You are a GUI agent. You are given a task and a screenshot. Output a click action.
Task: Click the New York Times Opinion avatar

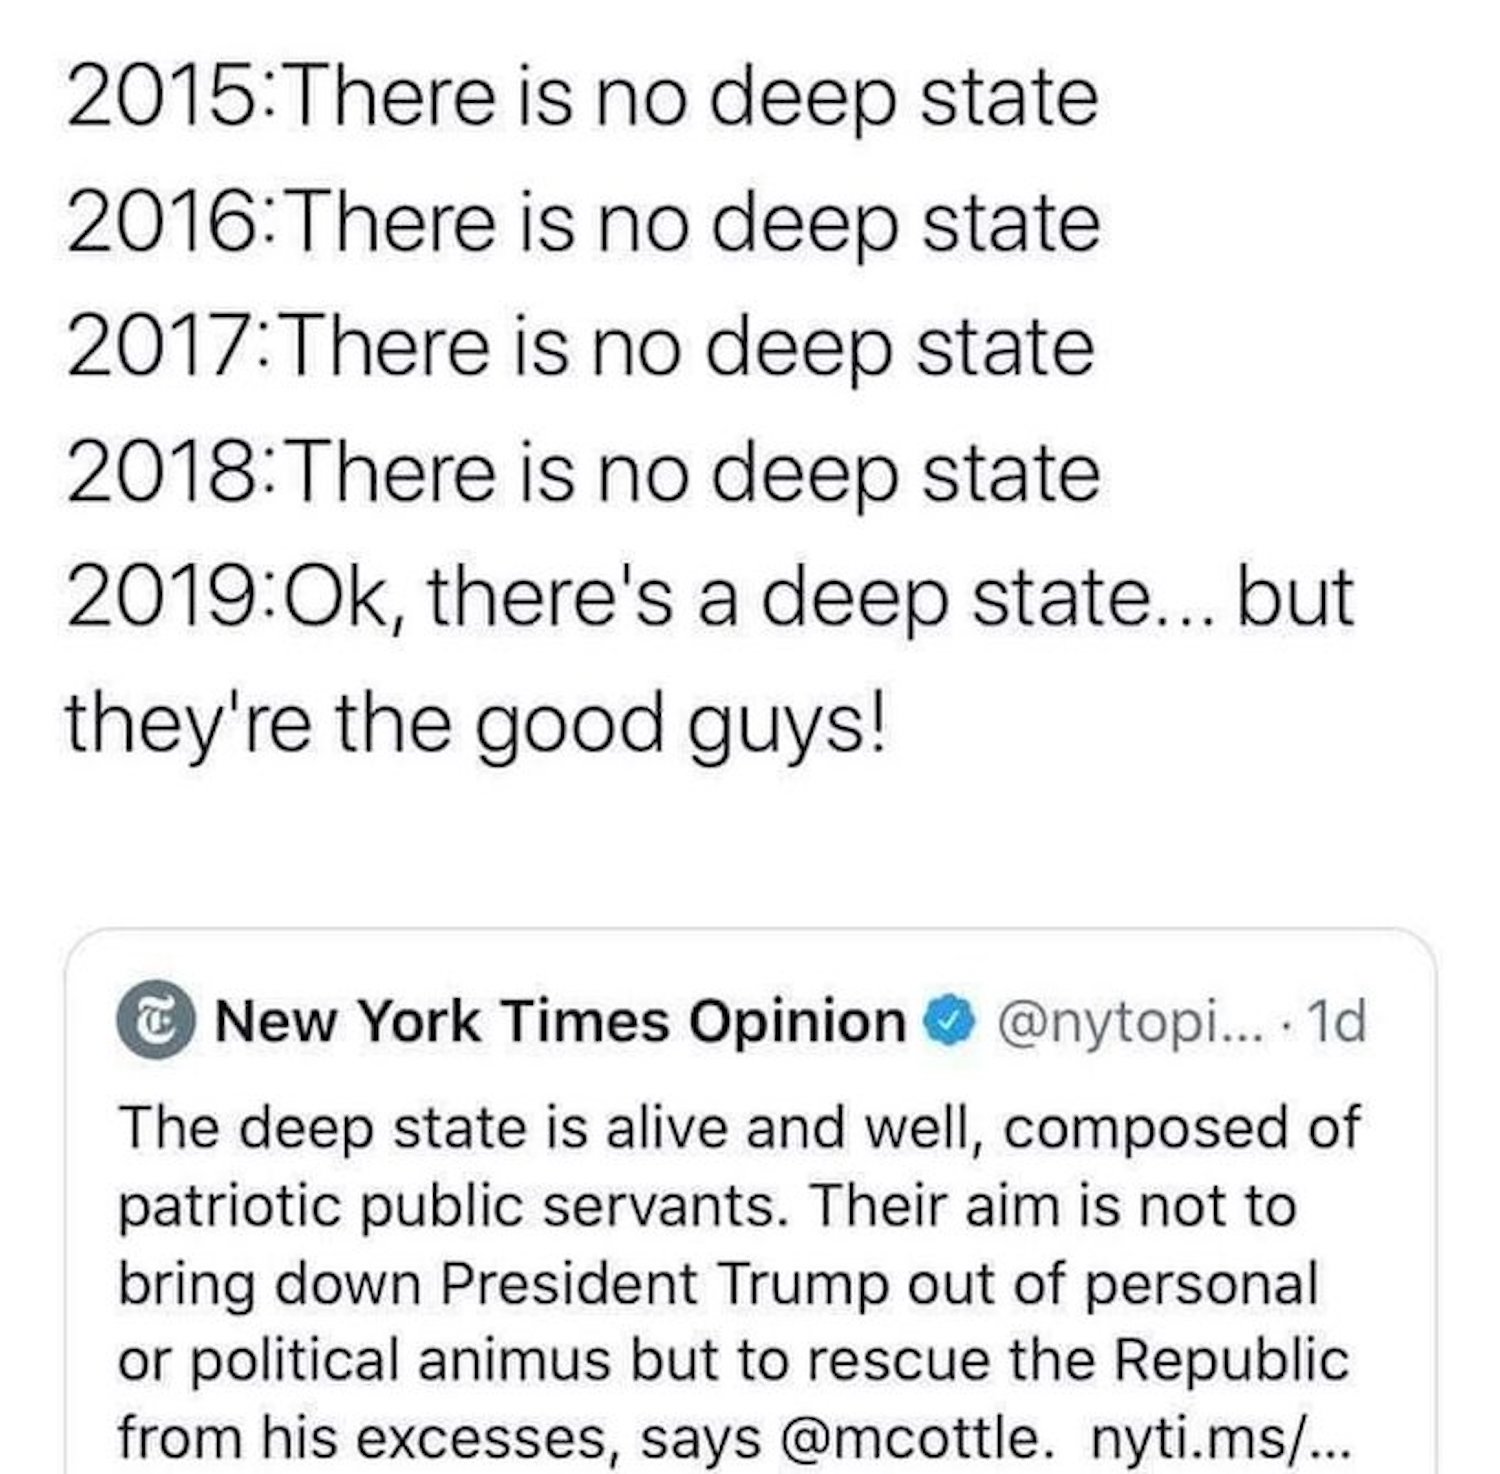click(x=157, y=1022)
